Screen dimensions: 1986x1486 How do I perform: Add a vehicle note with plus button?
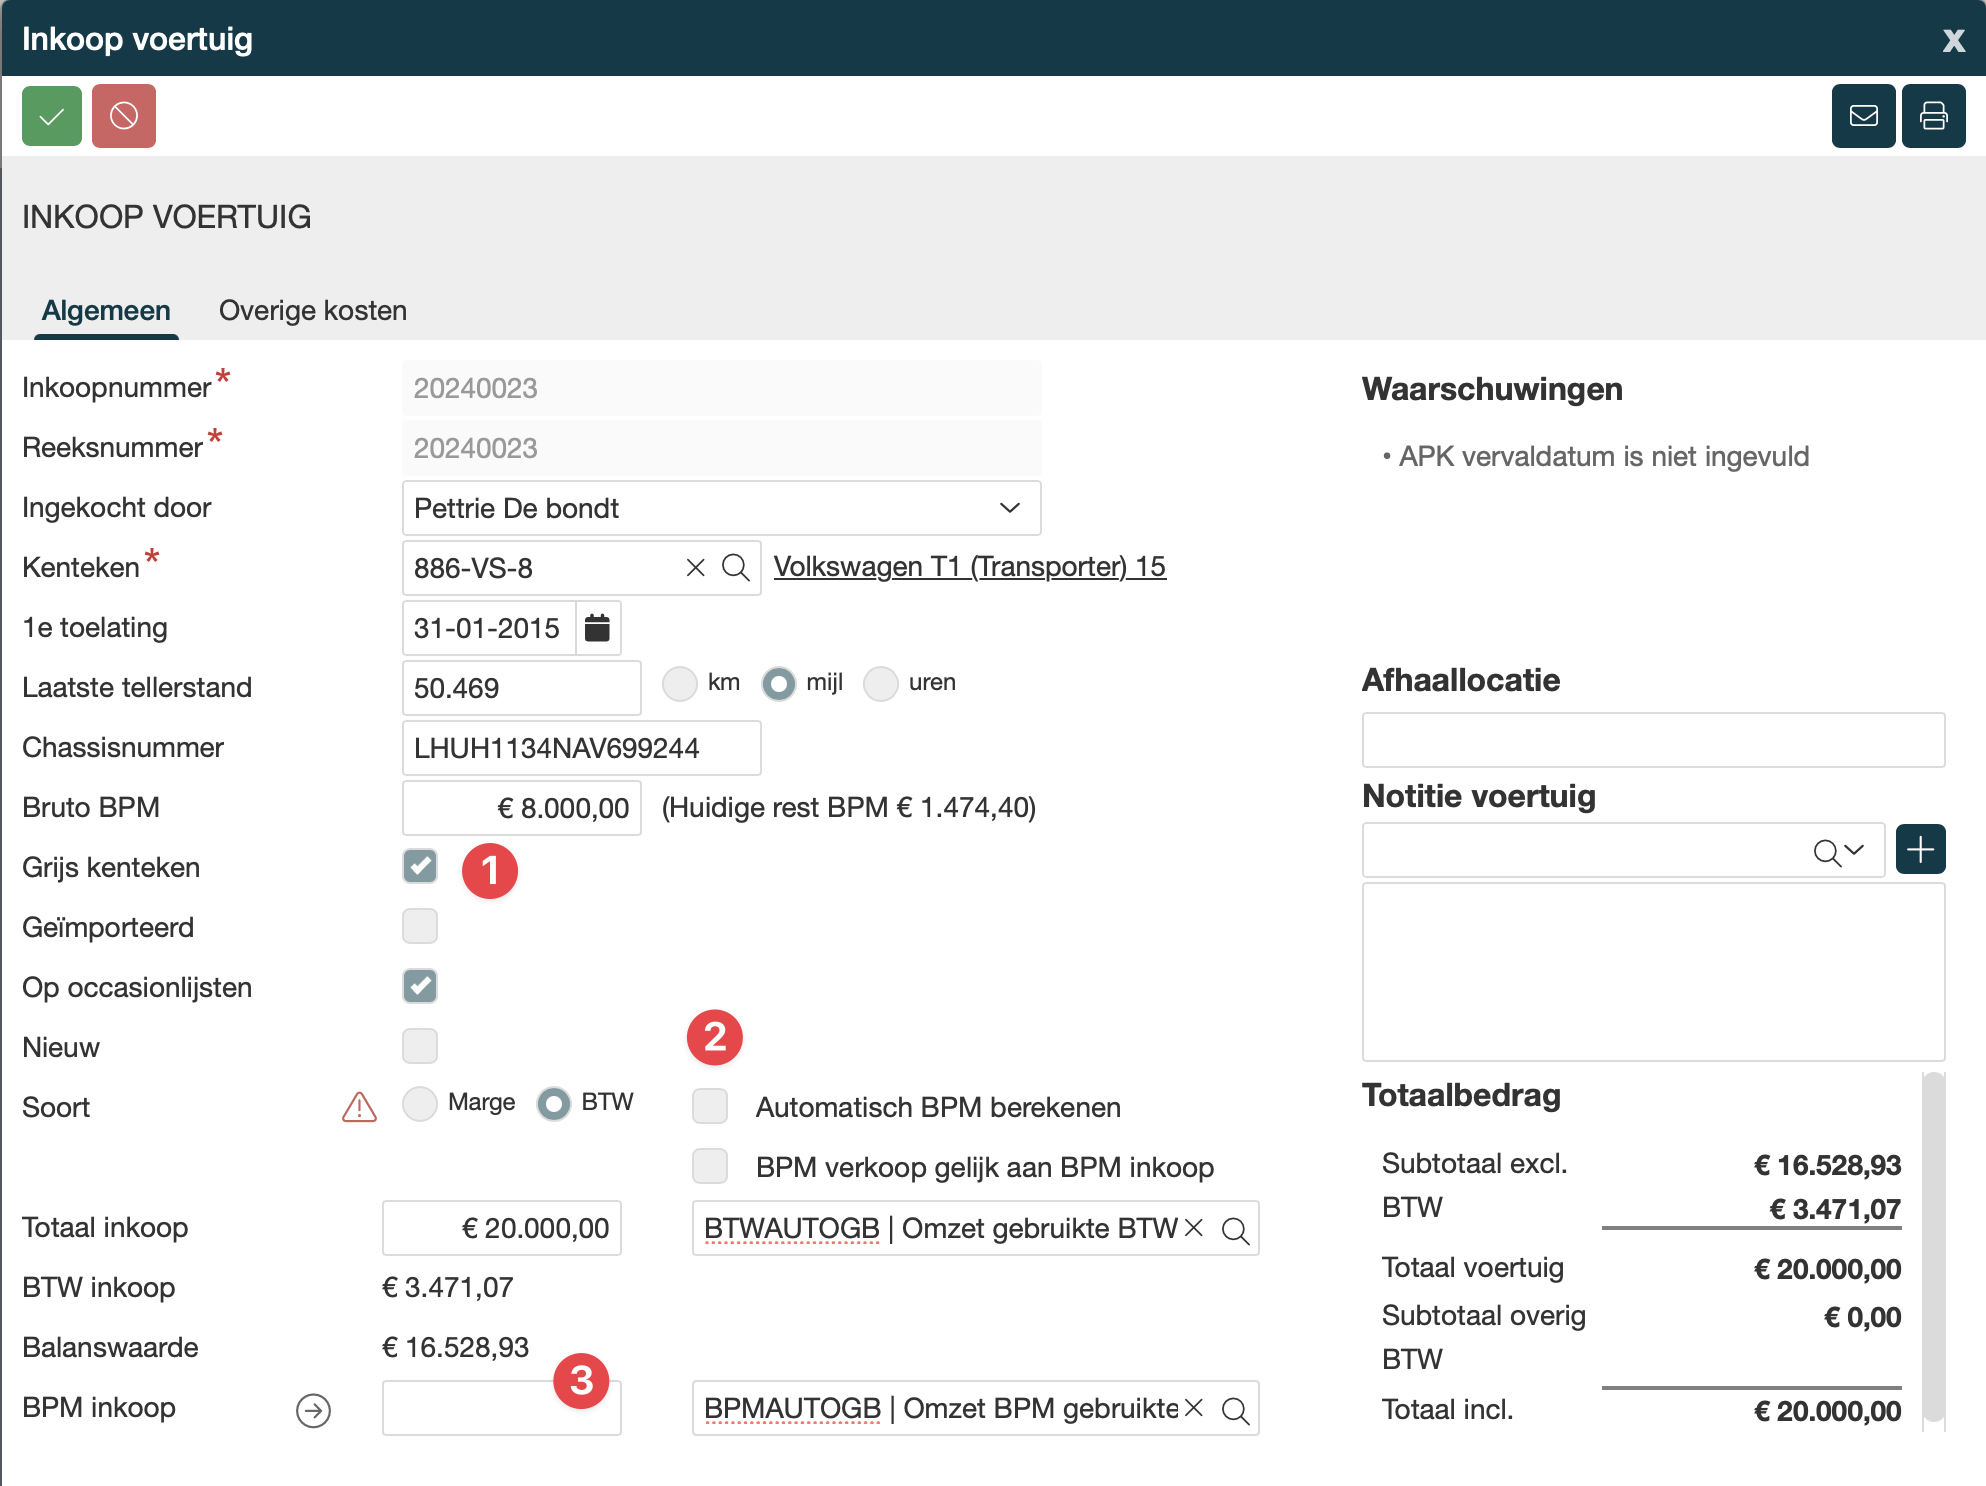click(x=1919, y=850)
